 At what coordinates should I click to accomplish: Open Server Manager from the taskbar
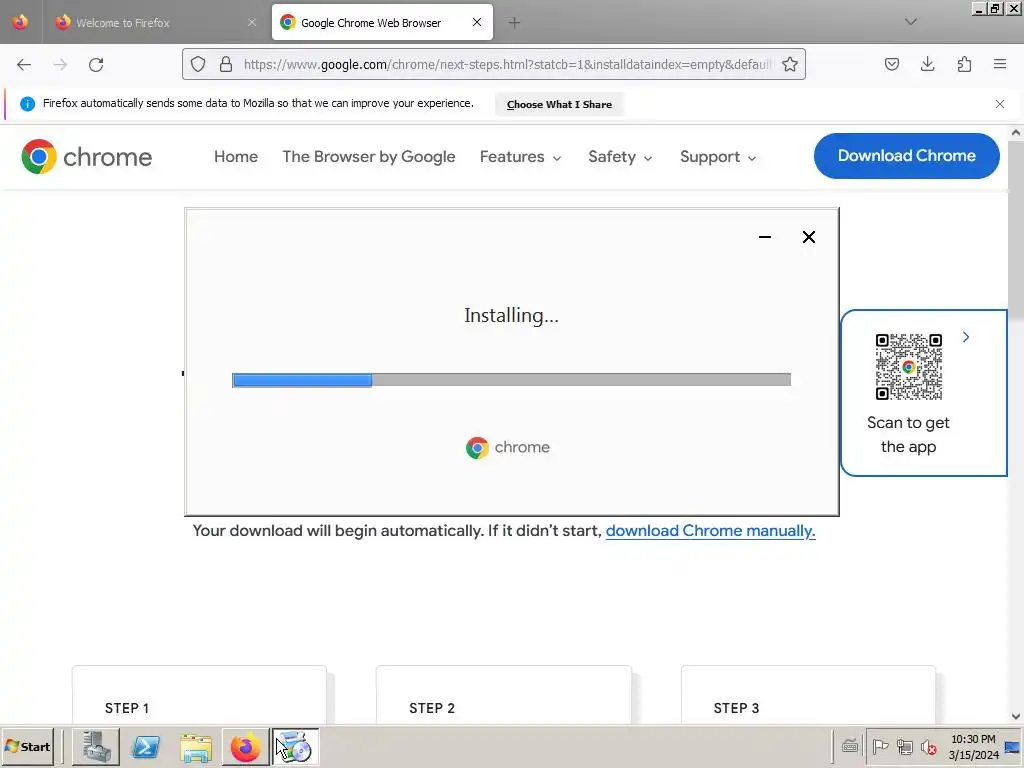point(95,746)
